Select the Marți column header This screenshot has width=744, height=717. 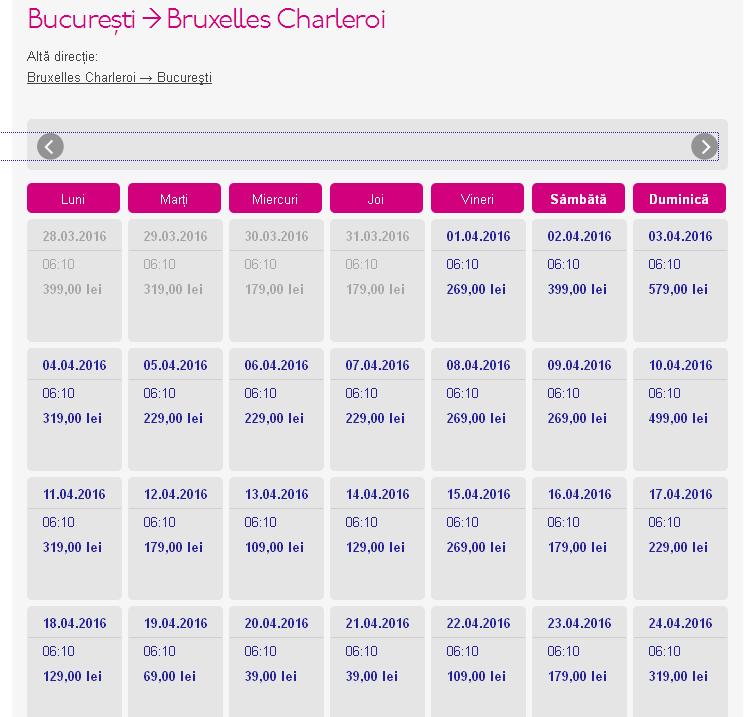click(174, 198)
